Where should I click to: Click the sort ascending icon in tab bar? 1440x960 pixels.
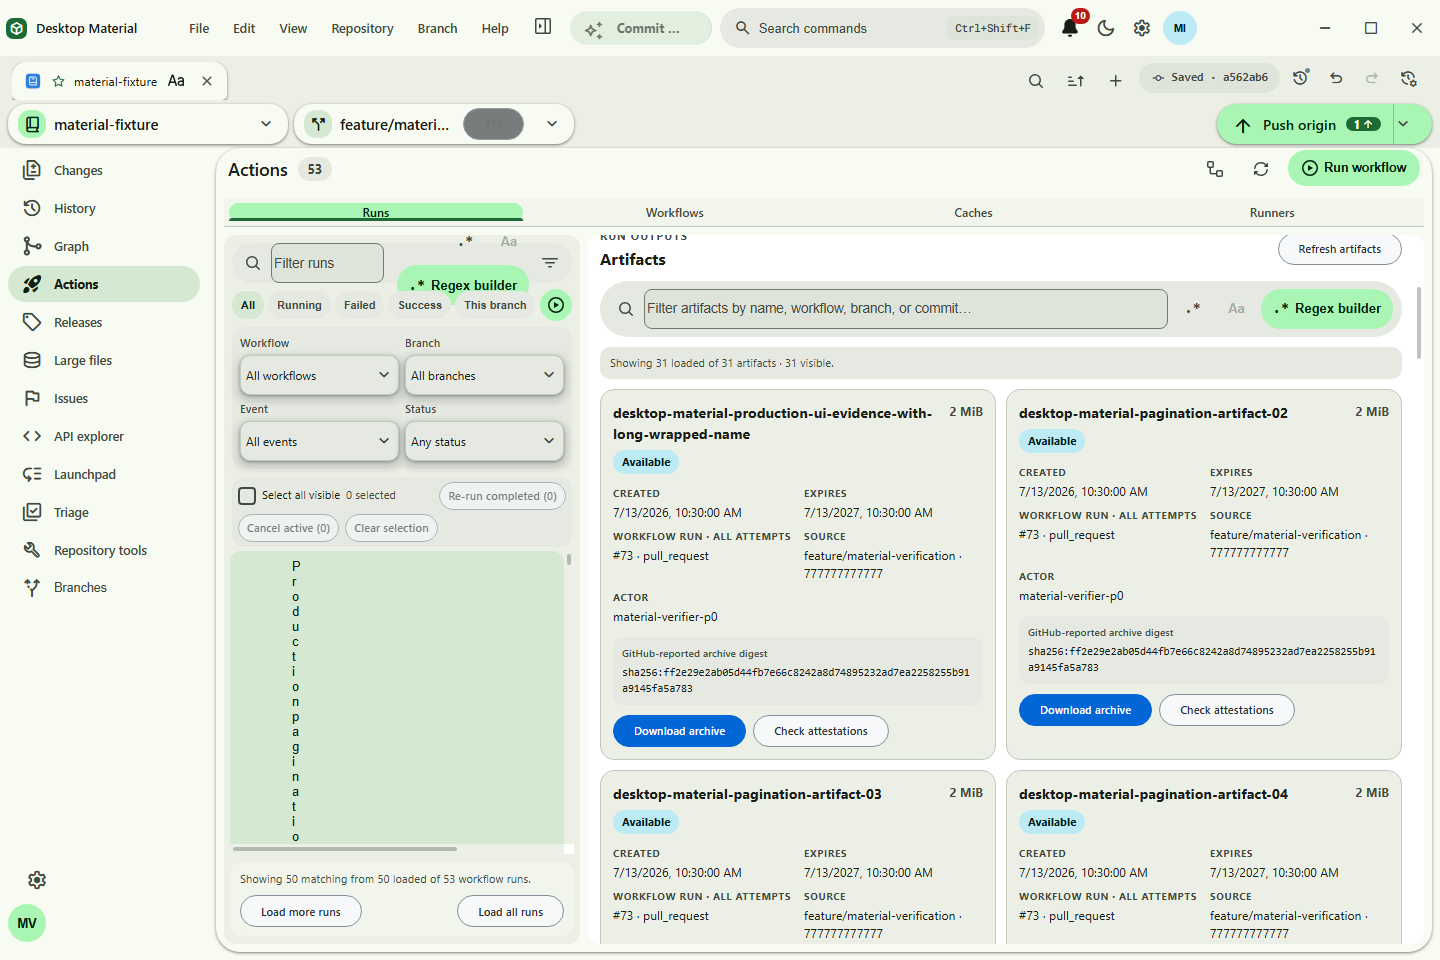pos(1076,81)
